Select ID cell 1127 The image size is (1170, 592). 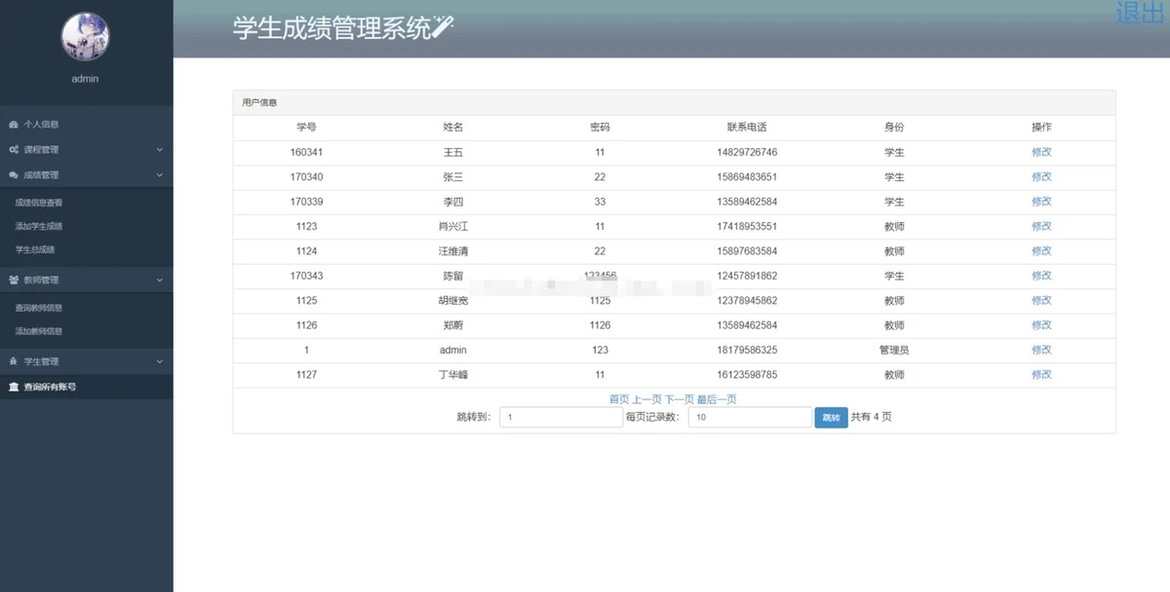pos(307,375)
